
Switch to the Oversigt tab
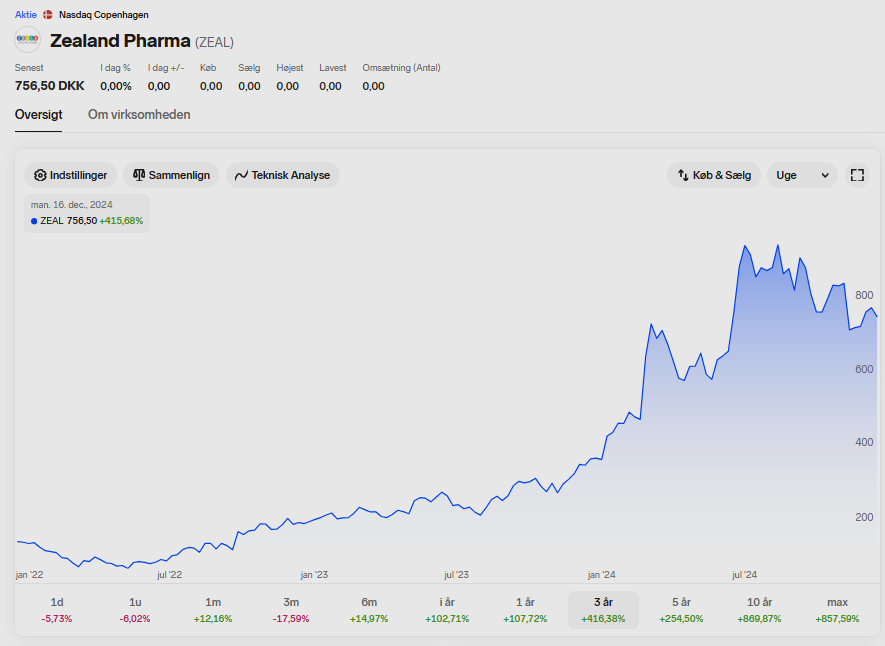(38, 115)
